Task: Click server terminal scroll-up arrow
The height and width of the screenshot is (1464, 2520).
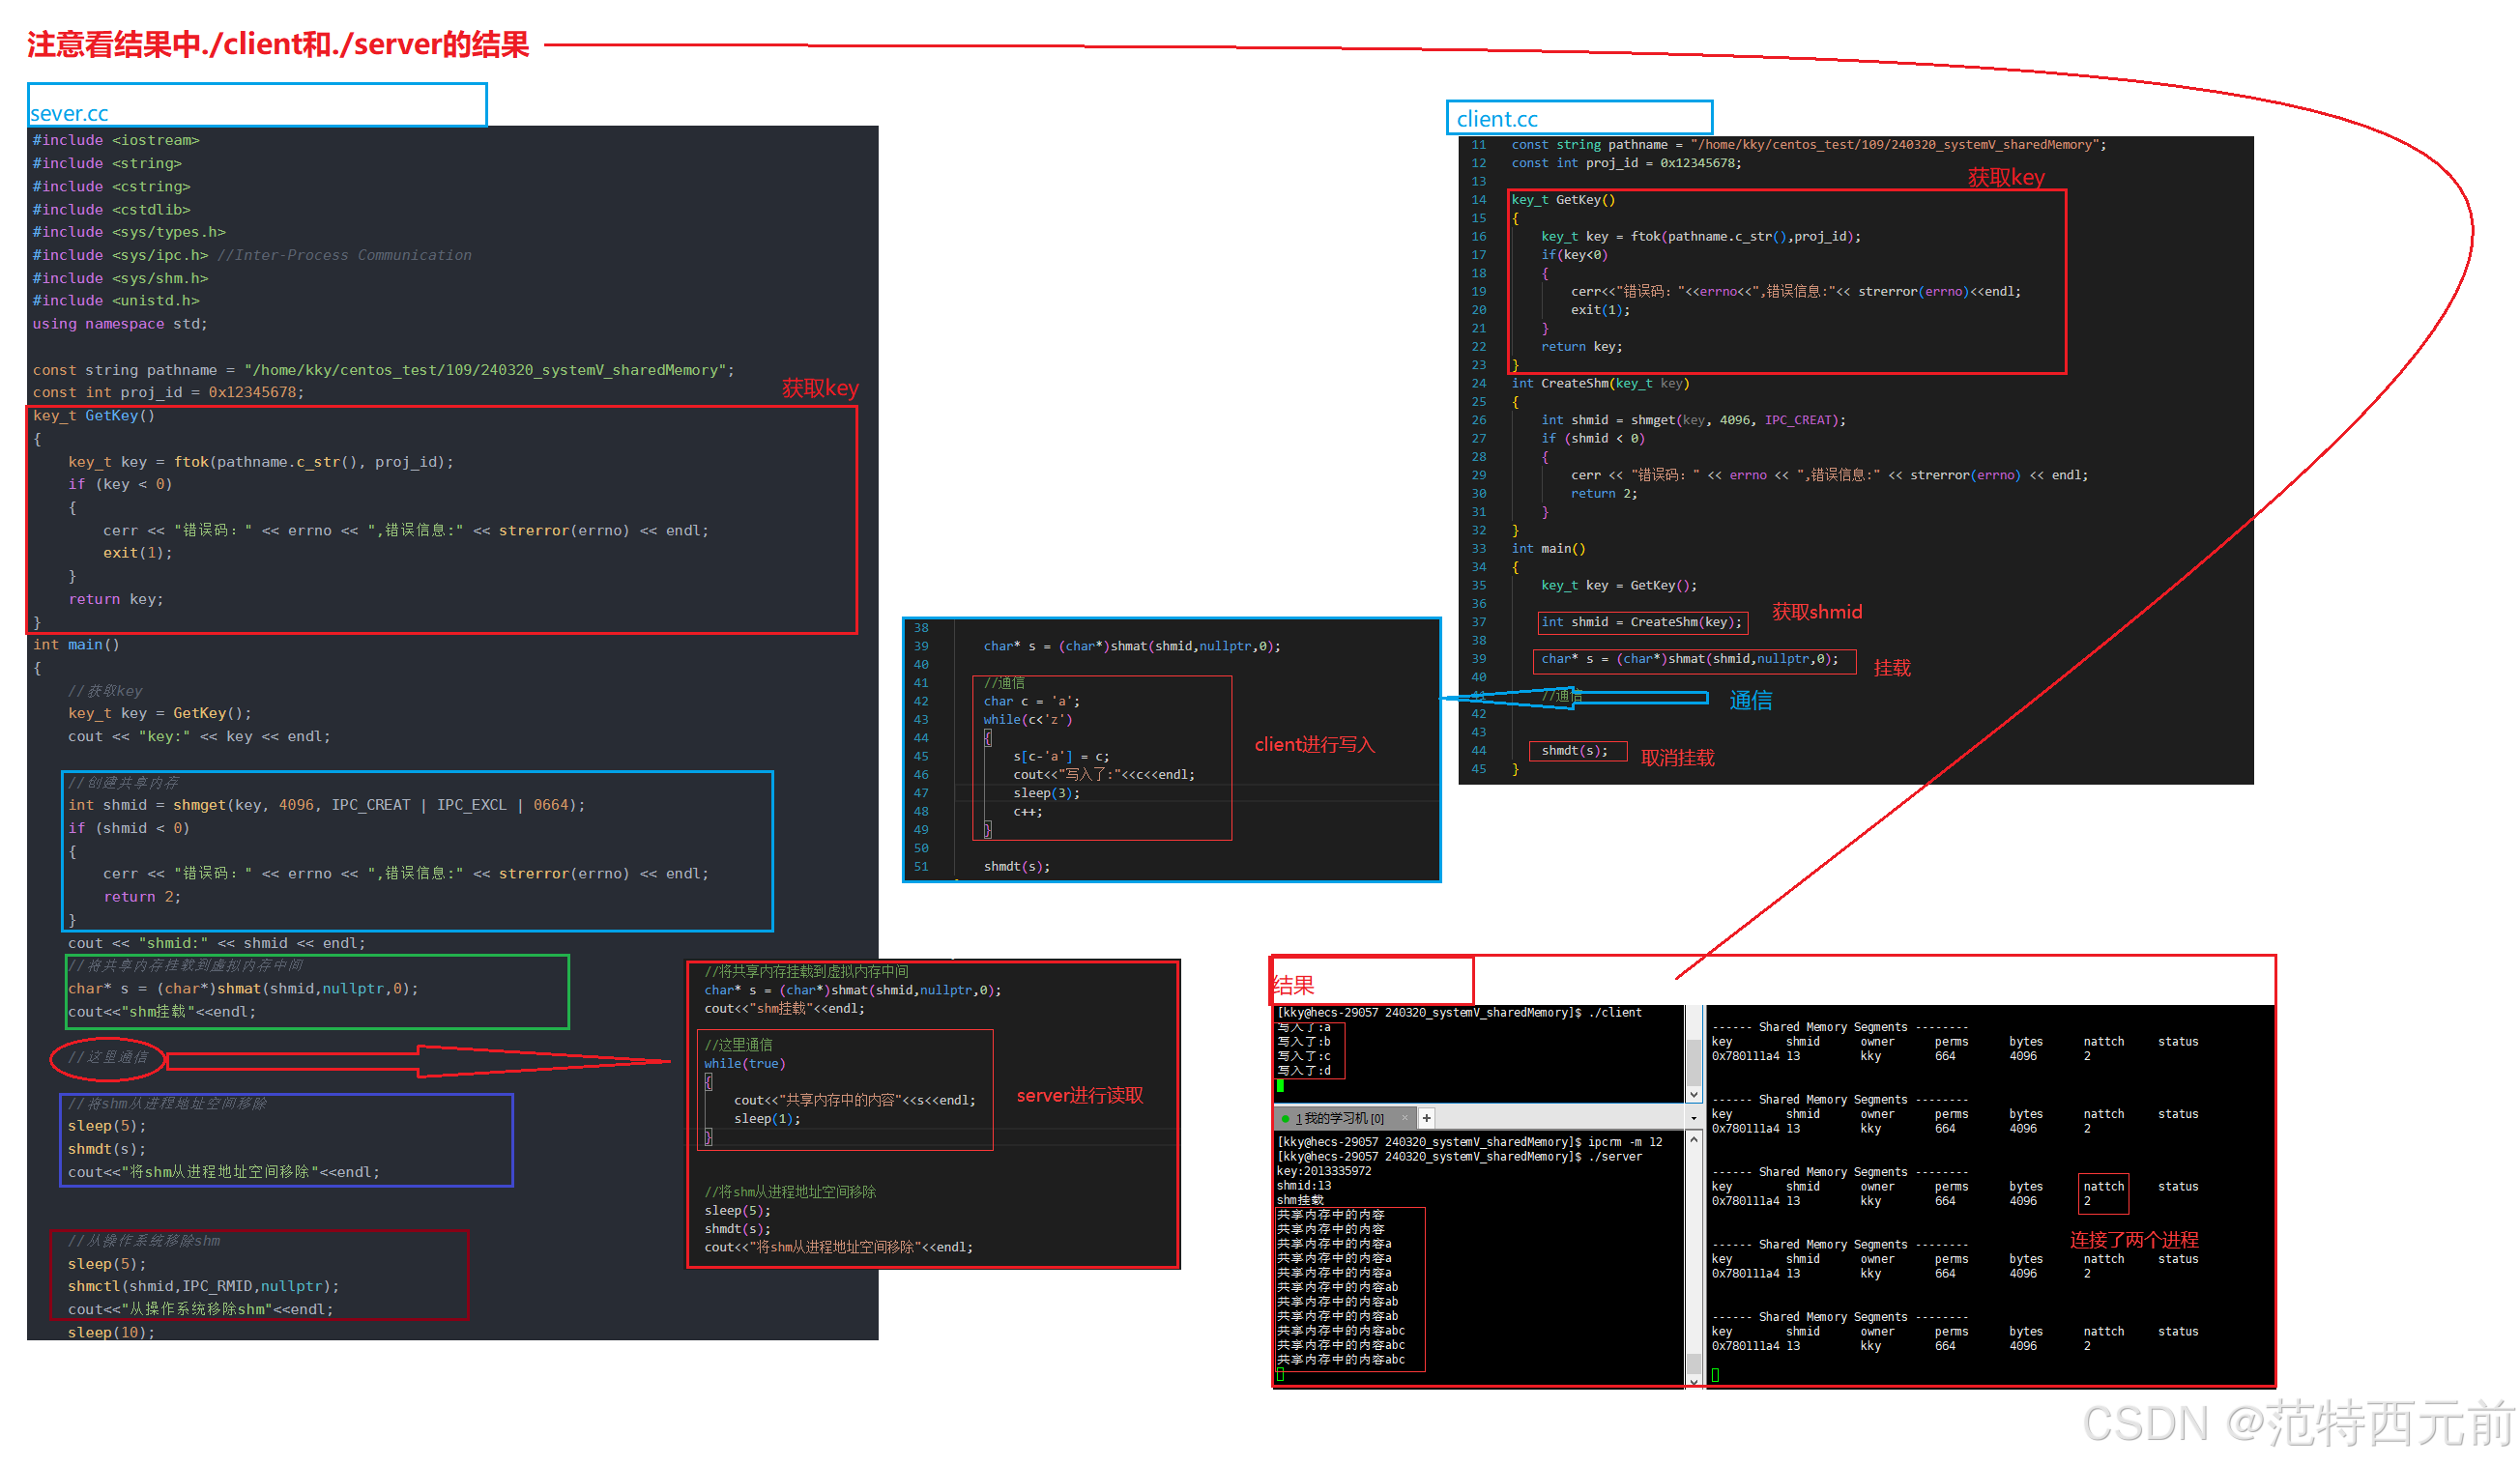Action: pyautogui.click(x=1694, y=1139)
